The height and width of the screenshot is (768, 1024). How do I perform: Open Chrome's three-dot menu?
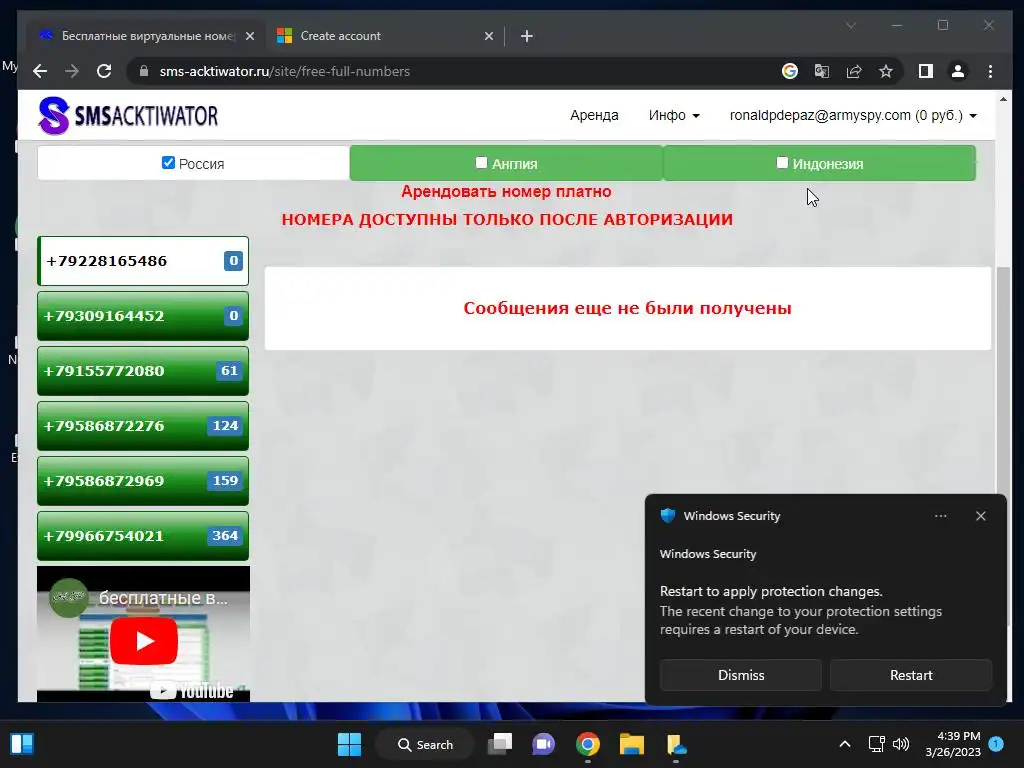coord(990,71)
